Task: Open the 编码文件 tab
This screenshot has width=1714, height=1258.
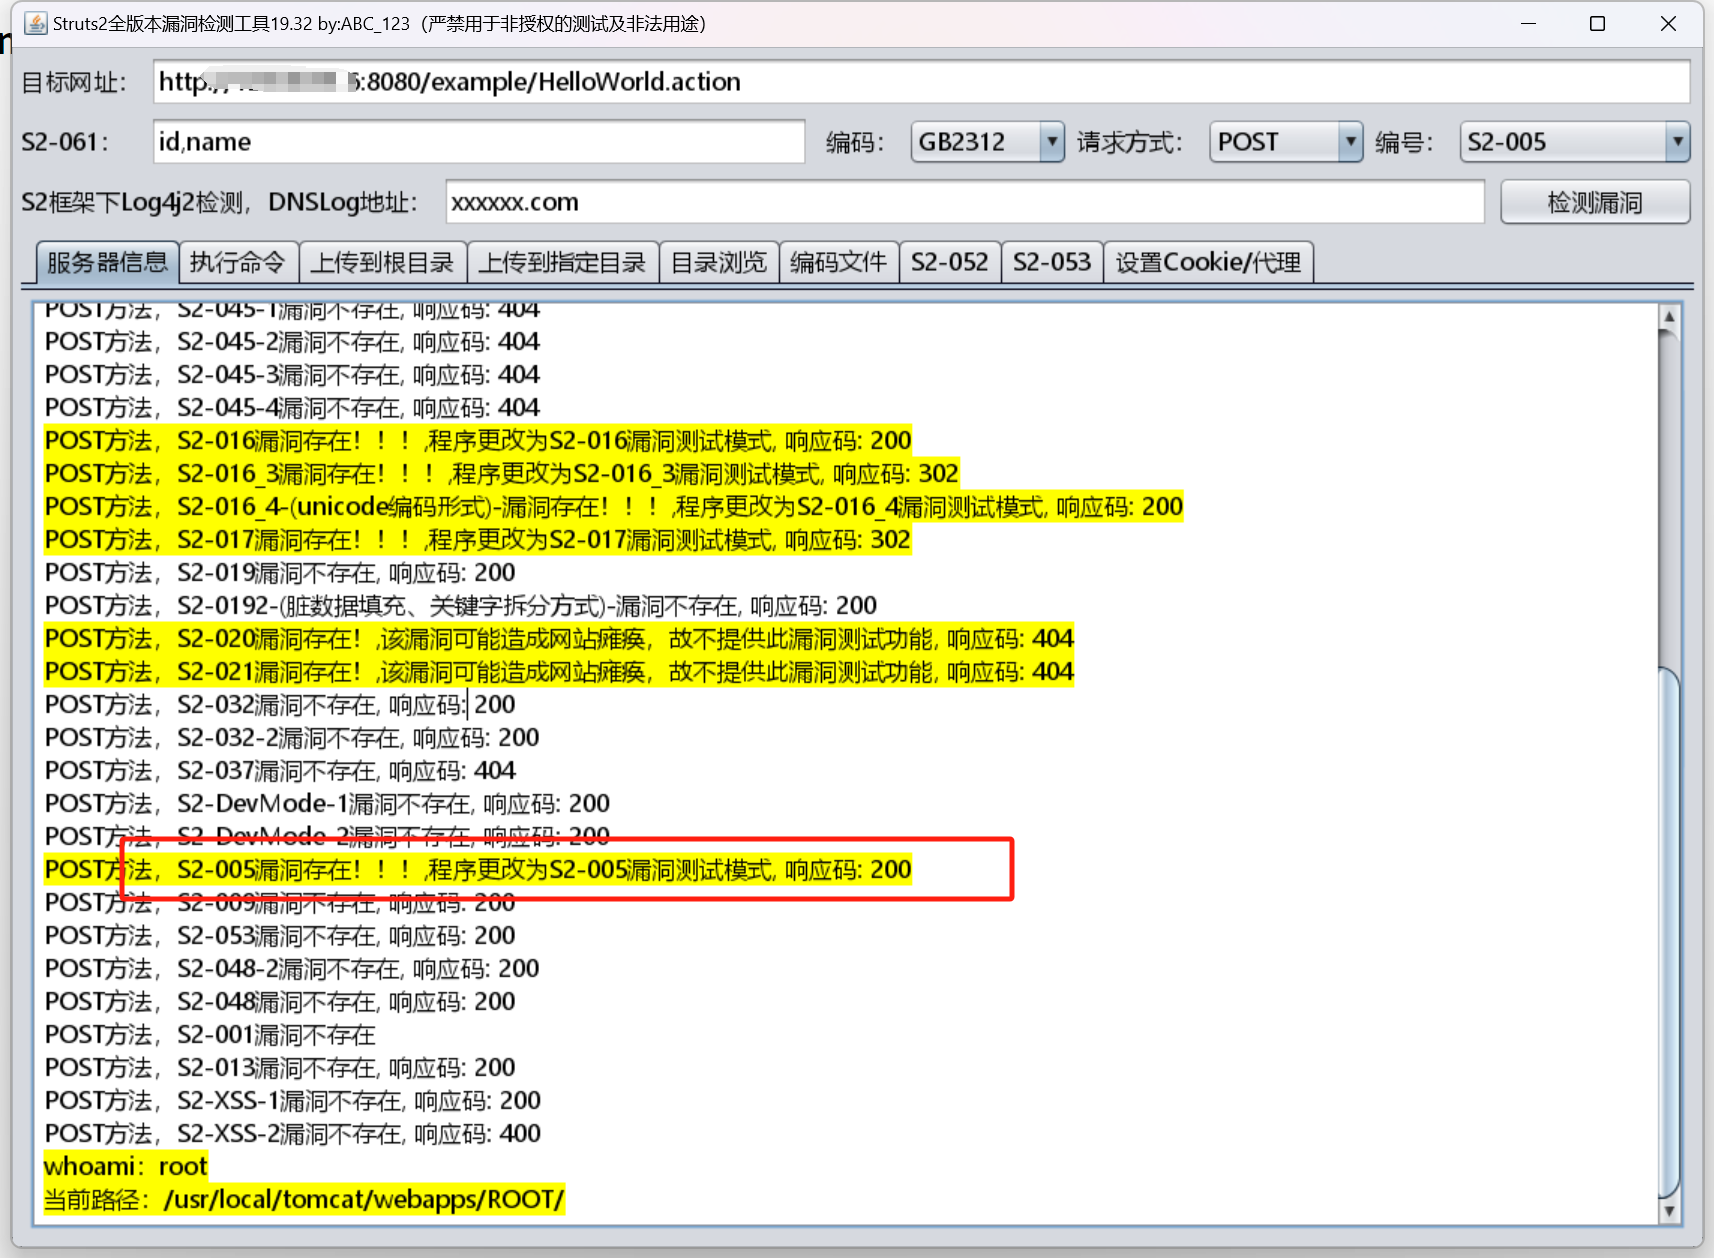Action: pos(838,262)
